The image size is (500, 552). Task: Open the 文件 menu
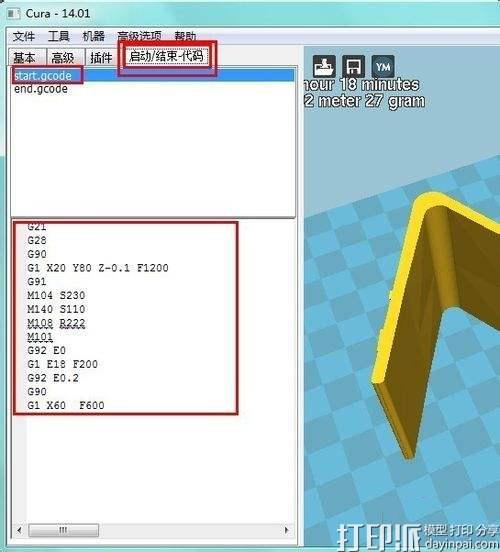pyautogui.click(x=24, y=36)
